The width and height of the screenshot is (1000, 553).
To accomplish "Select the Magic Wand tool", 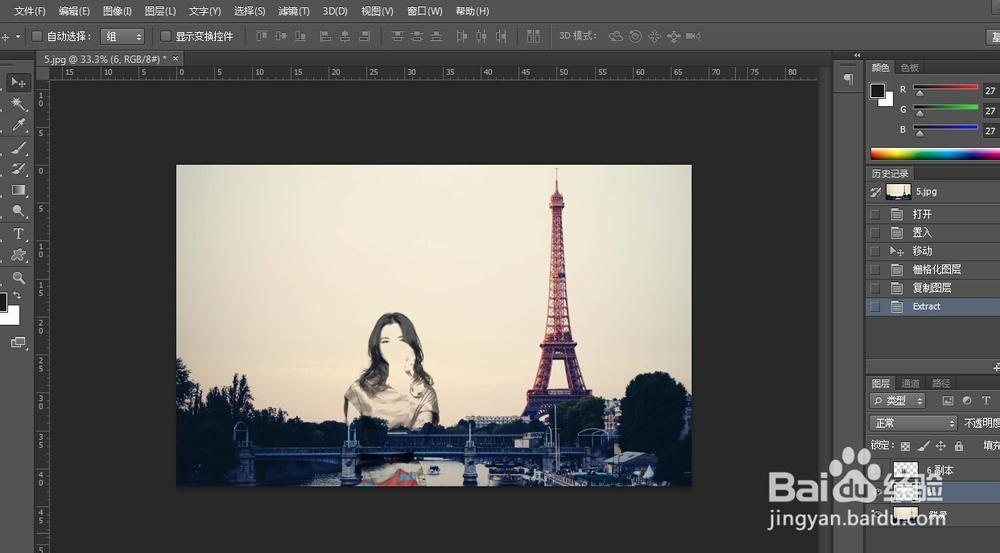I will click(x=18, y=104).
